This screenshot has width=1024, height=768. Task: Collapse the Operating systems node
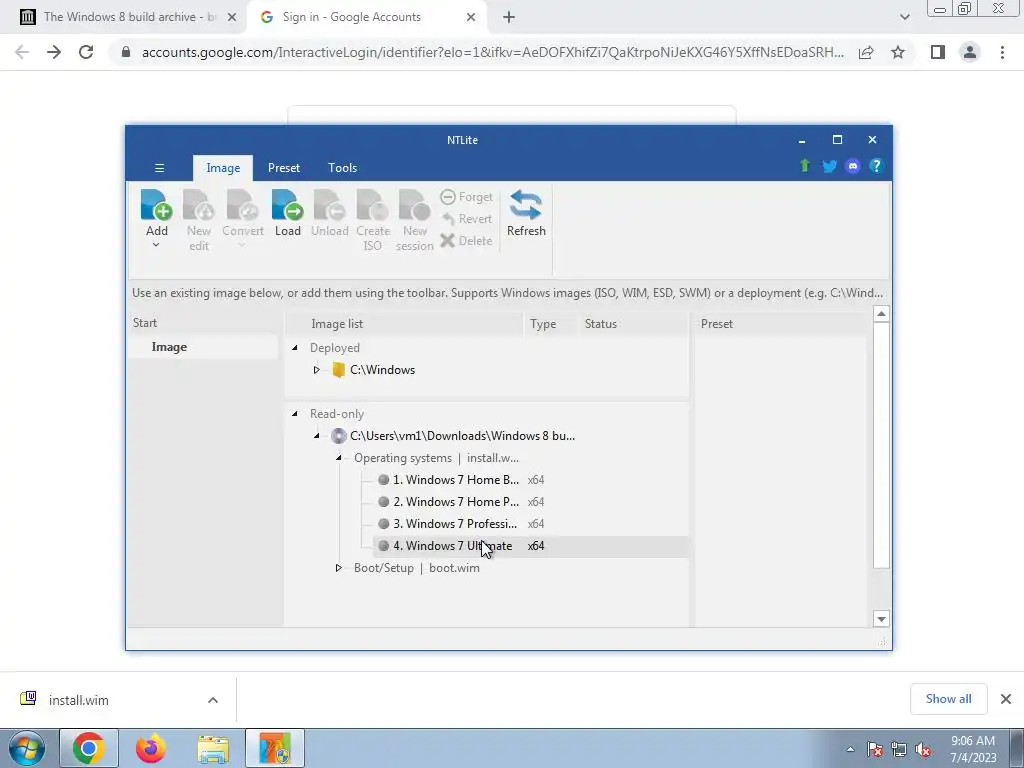pos(338,458)
